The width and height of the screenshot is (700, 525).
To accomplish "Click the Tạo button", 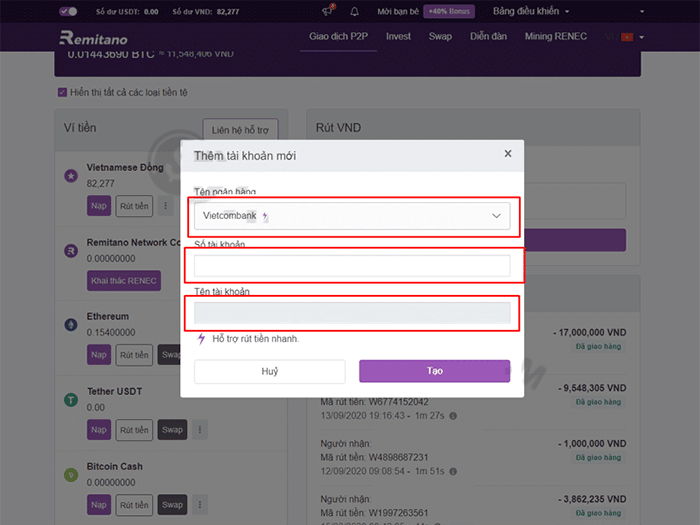I will 434,371.
